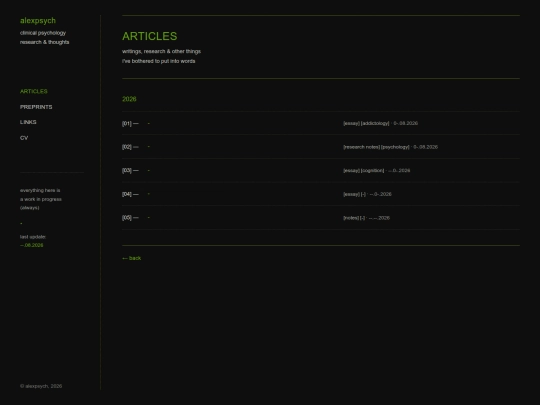
Task: Select the [notes] tag in row 05
Action: tap(351, 218)
